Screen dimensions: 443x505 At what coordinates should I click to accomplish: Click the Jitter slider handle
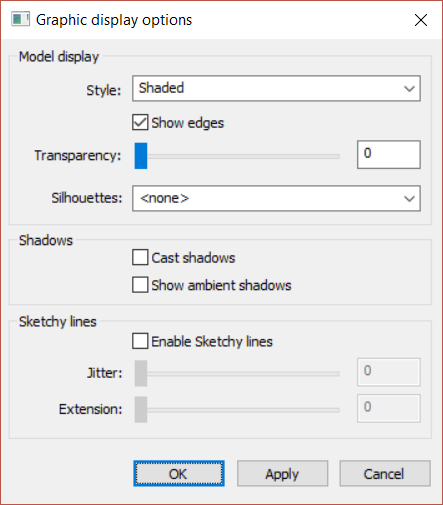point(141,373)
